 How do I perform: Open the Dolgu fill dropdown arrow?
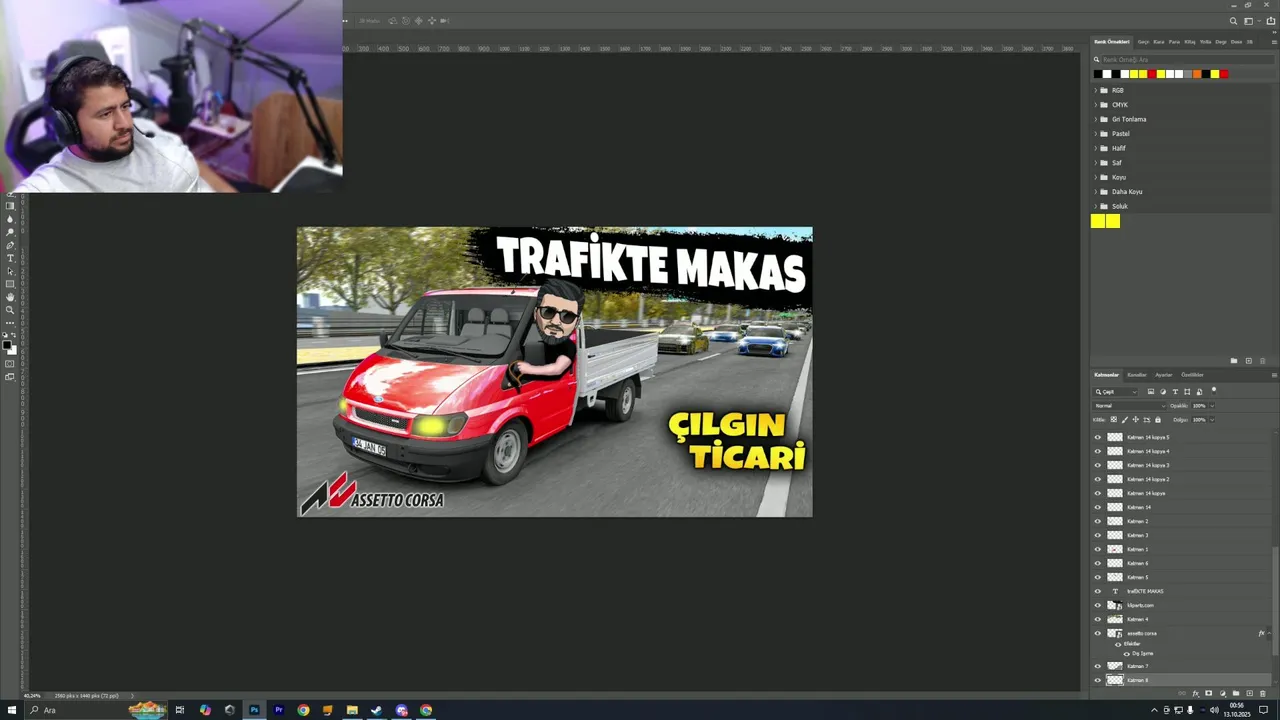pyautogui.click(x=1212, y=420)
